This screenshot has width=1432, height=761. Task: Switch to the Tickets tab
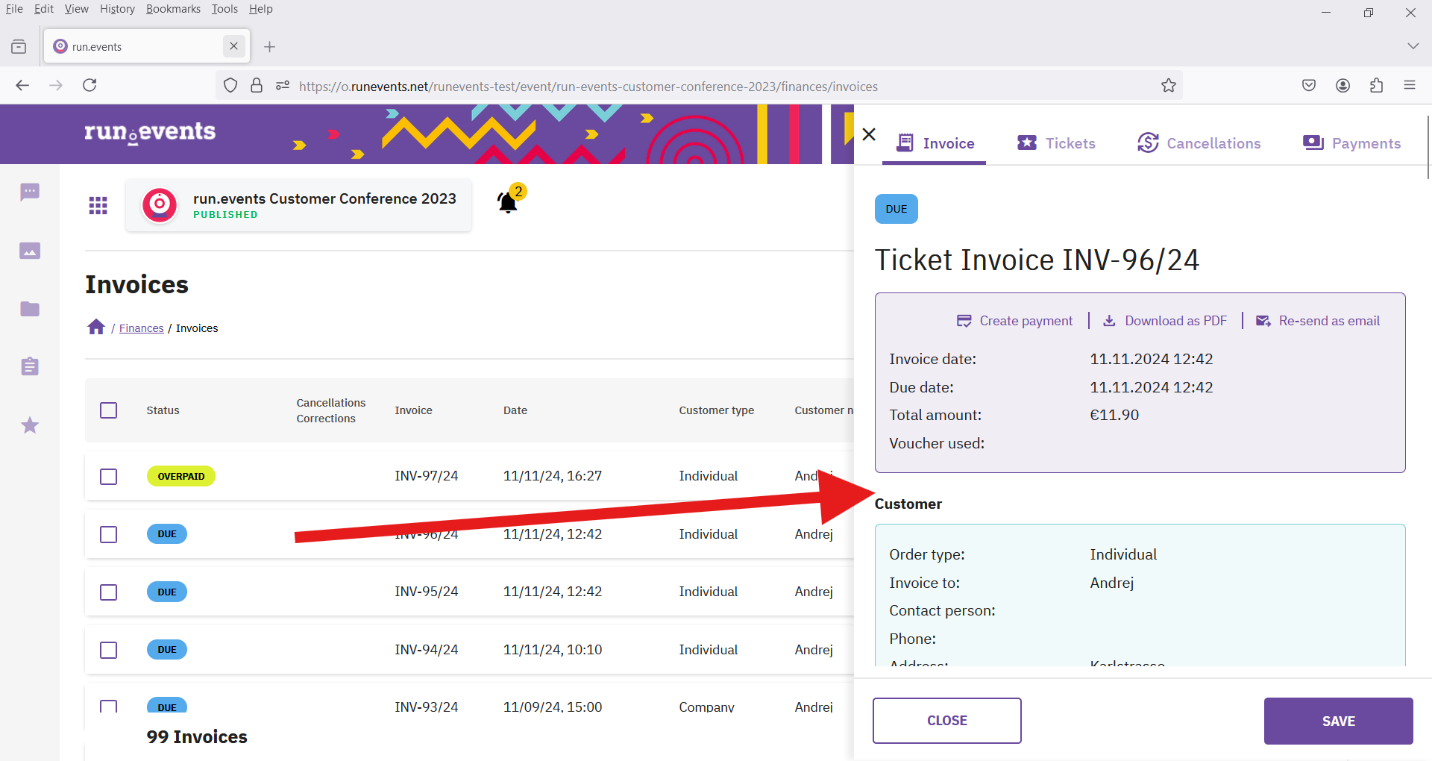tap(1056, 143)
